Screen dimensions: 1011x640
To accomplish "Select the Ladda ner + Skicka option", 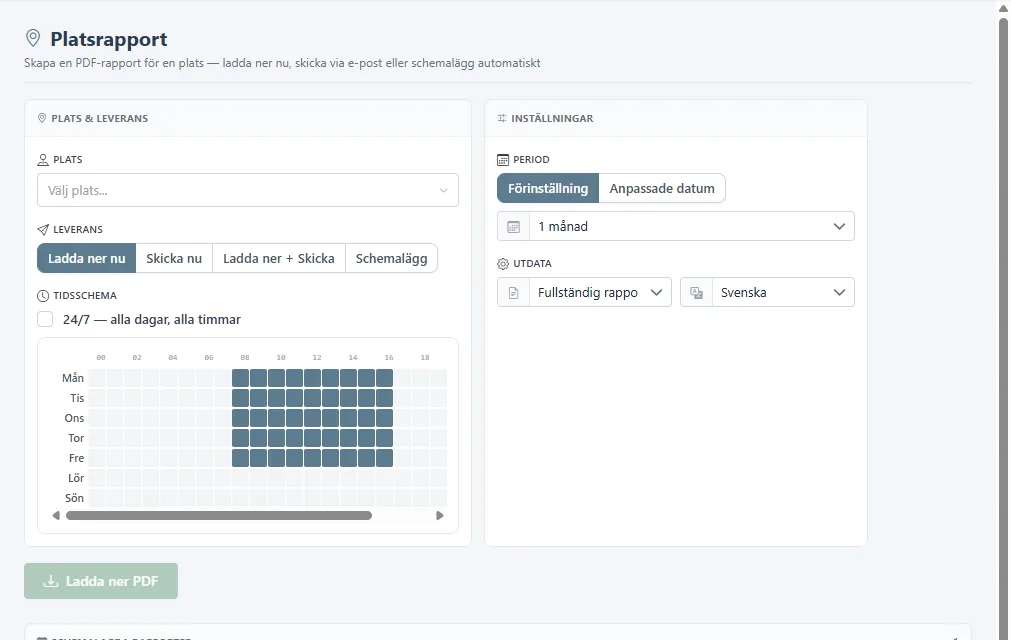I will [279, 258].
